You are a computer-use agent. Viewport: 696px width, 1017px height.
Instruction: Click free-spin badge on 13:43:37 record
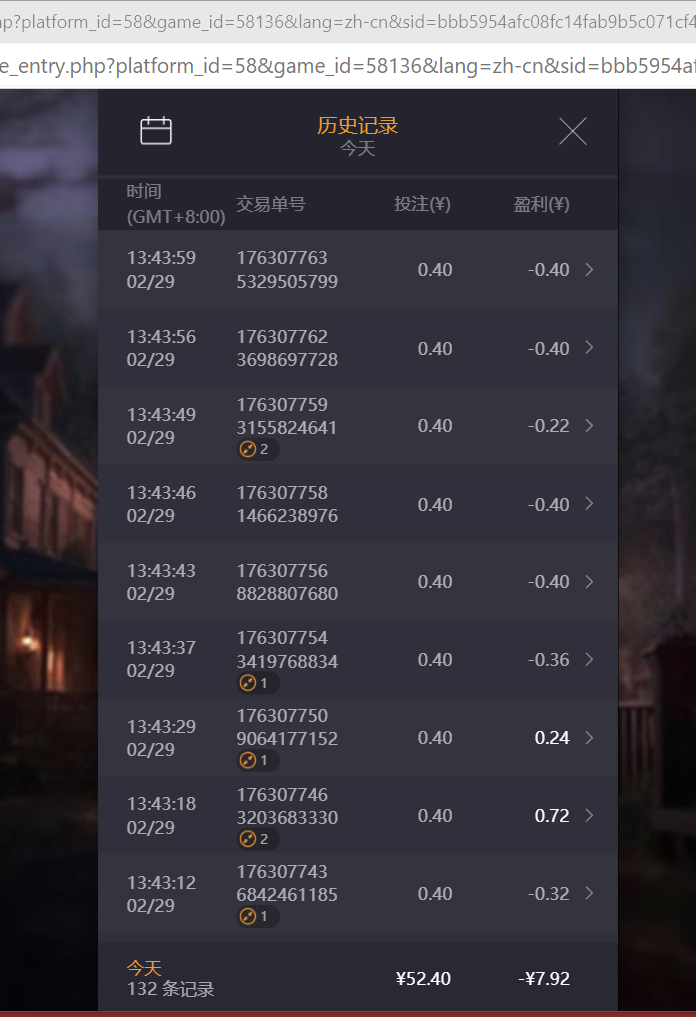pyautogui.click(x=257, y=684)
